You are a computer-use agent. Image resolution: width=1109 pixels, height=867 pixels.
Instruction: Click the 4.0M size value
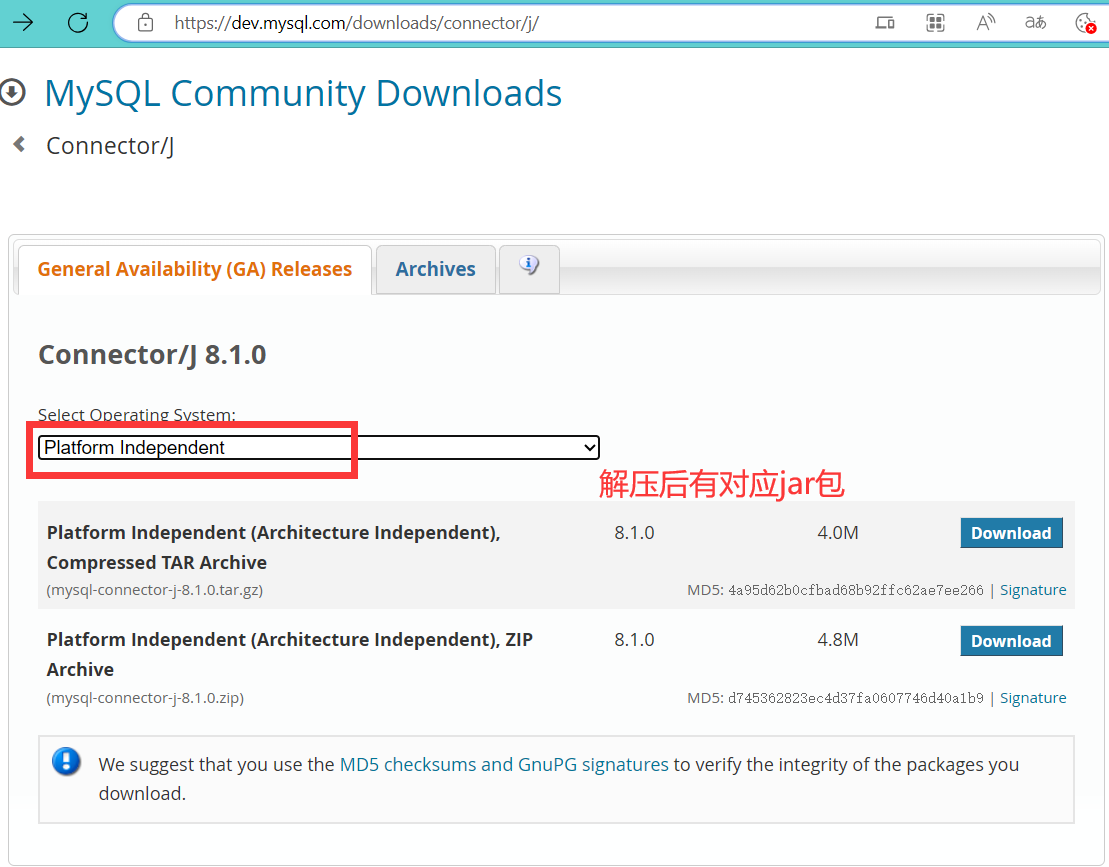[837, 533]
